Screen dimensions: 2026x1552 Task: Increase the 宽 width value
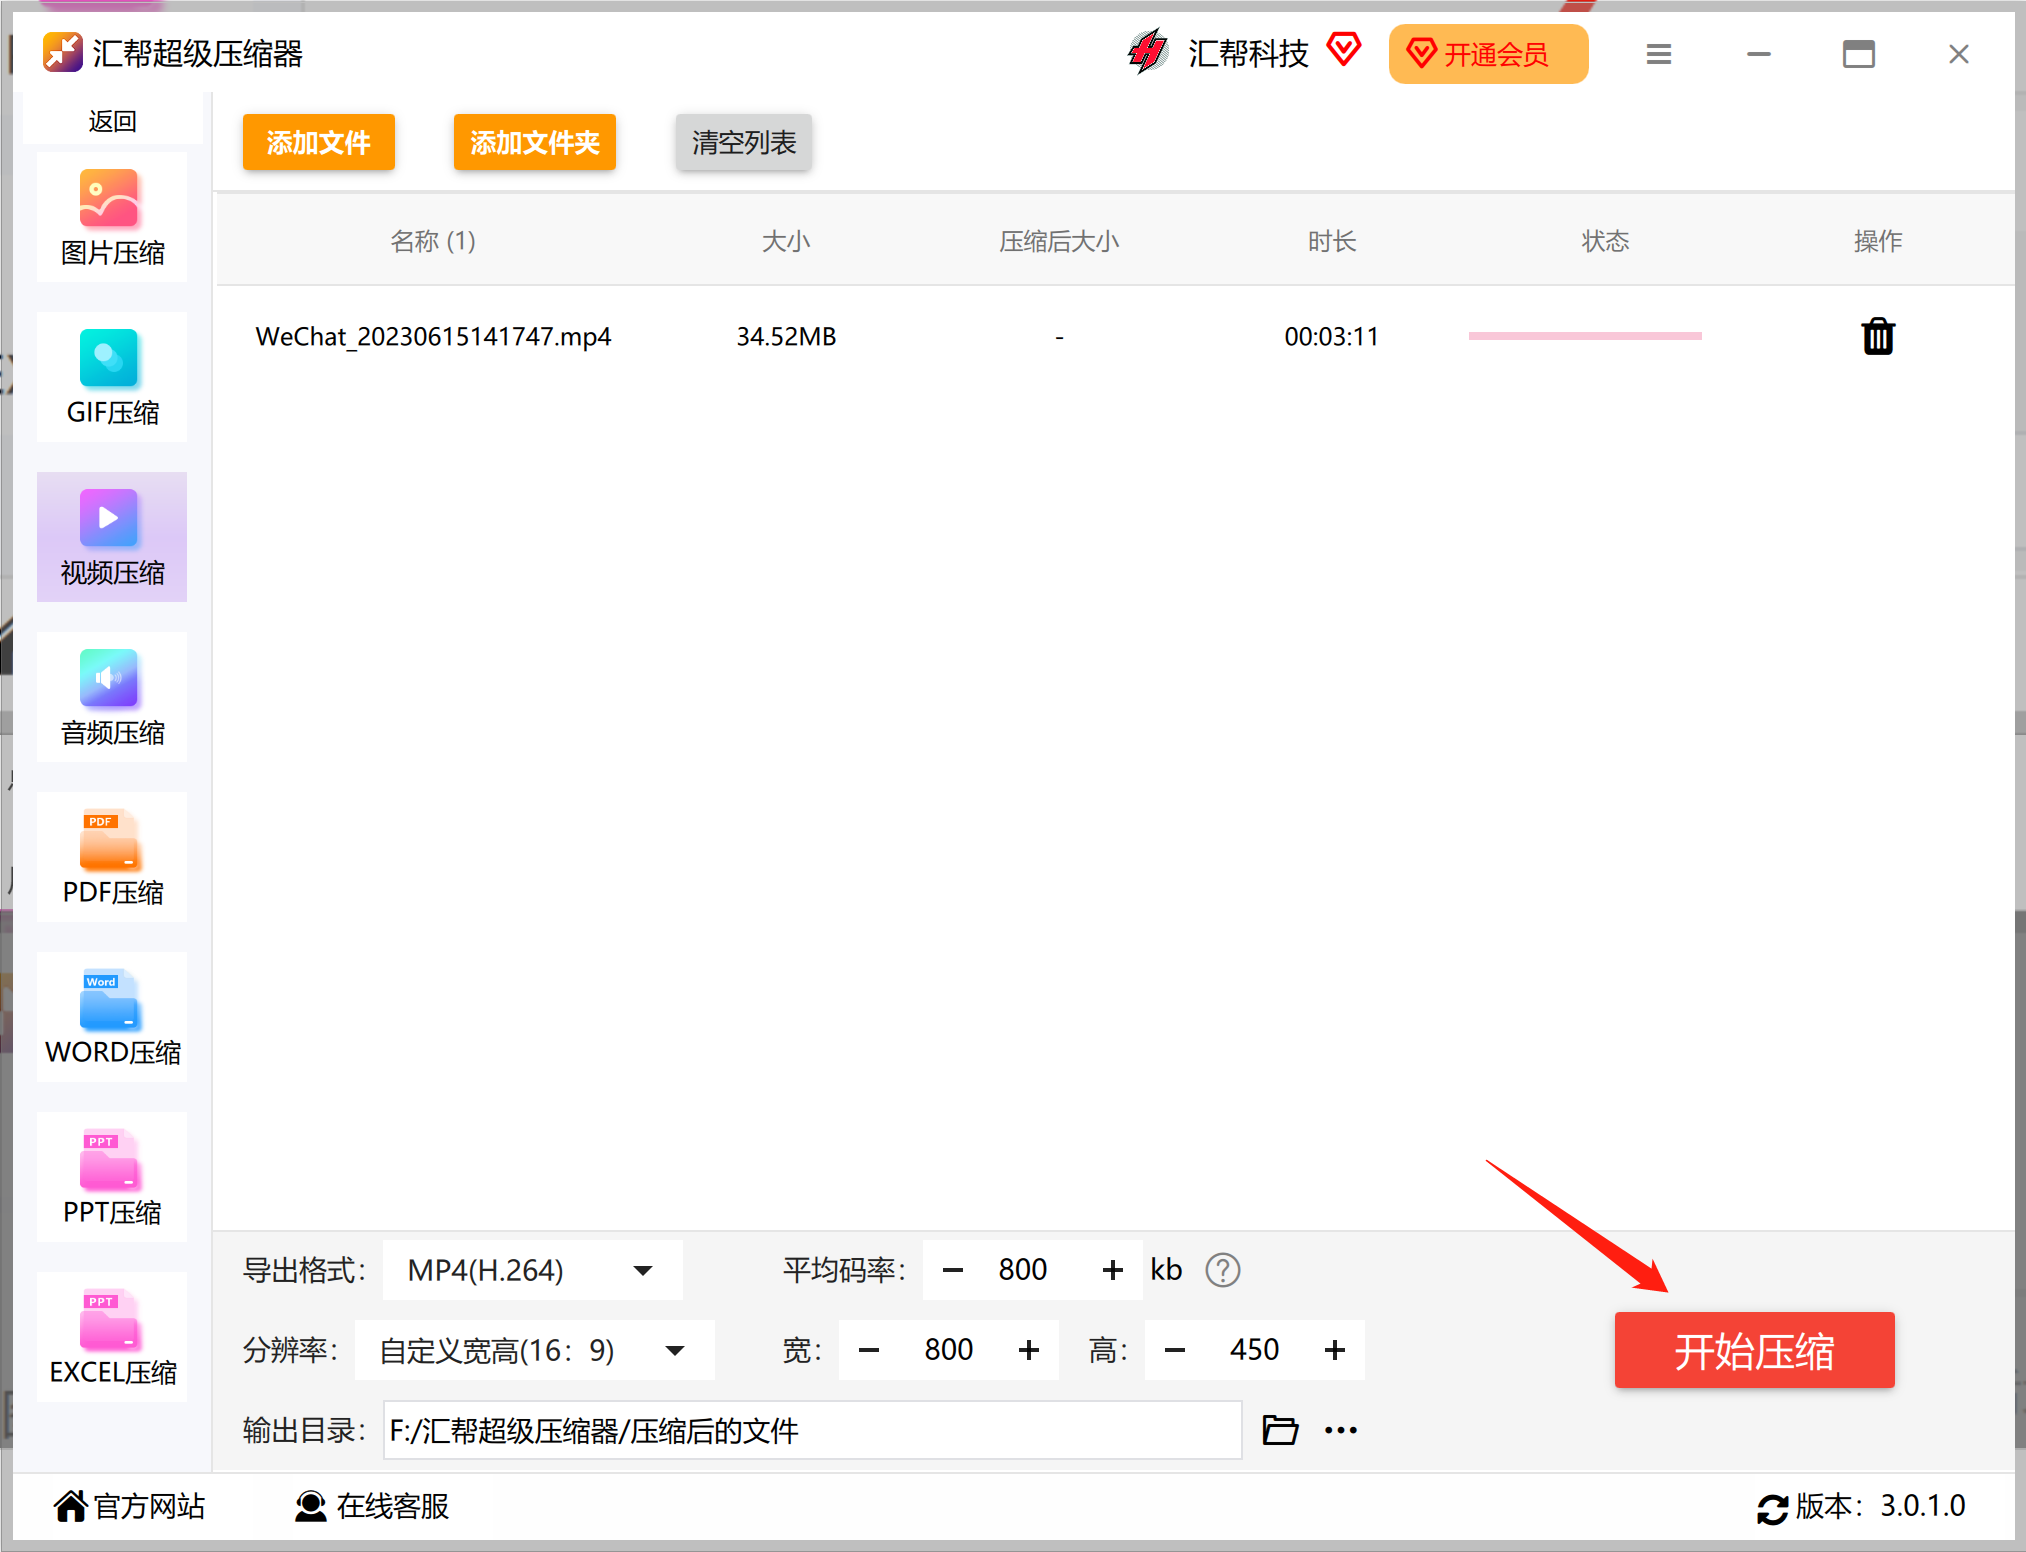tap(1029, 1350)
